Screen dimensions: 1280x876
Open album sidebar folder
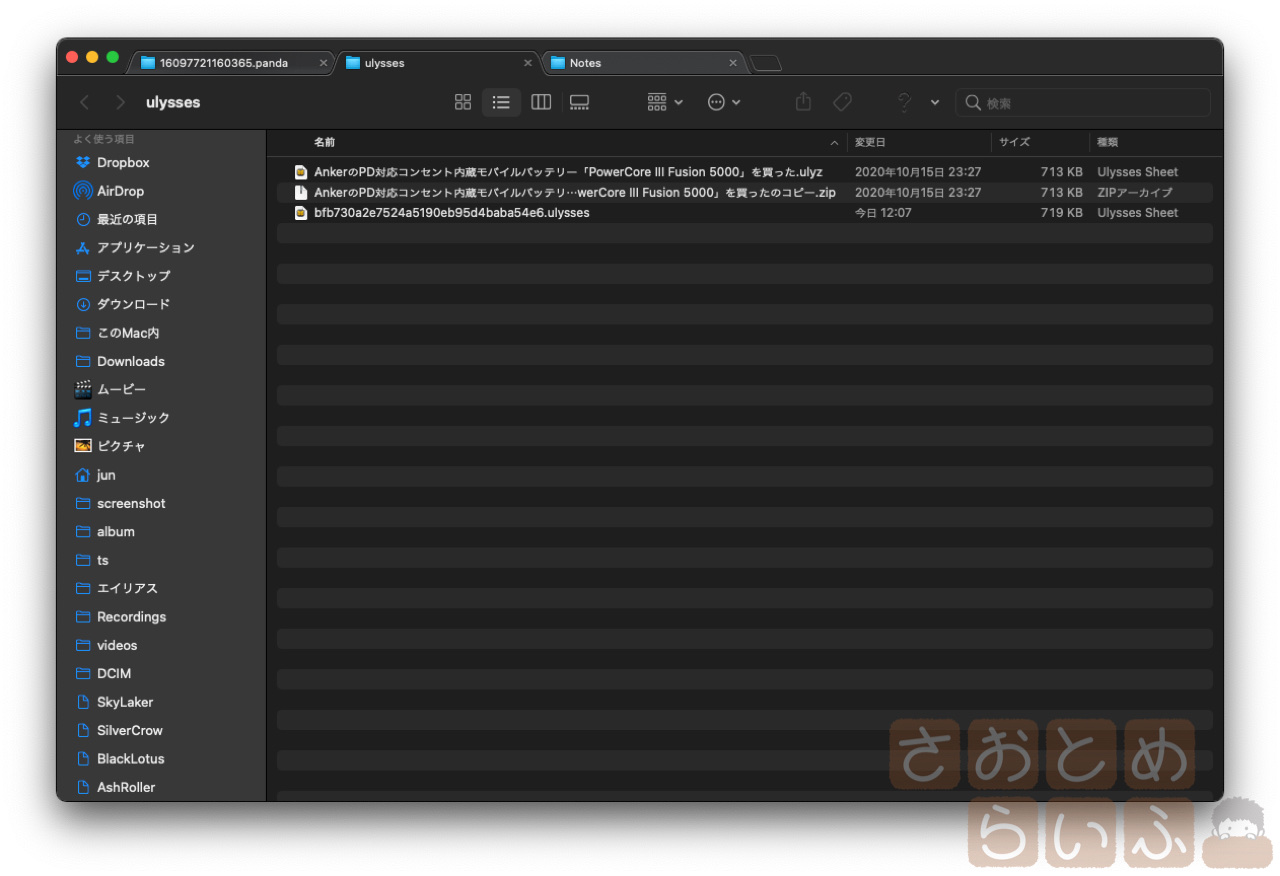(x=116, y=531)
